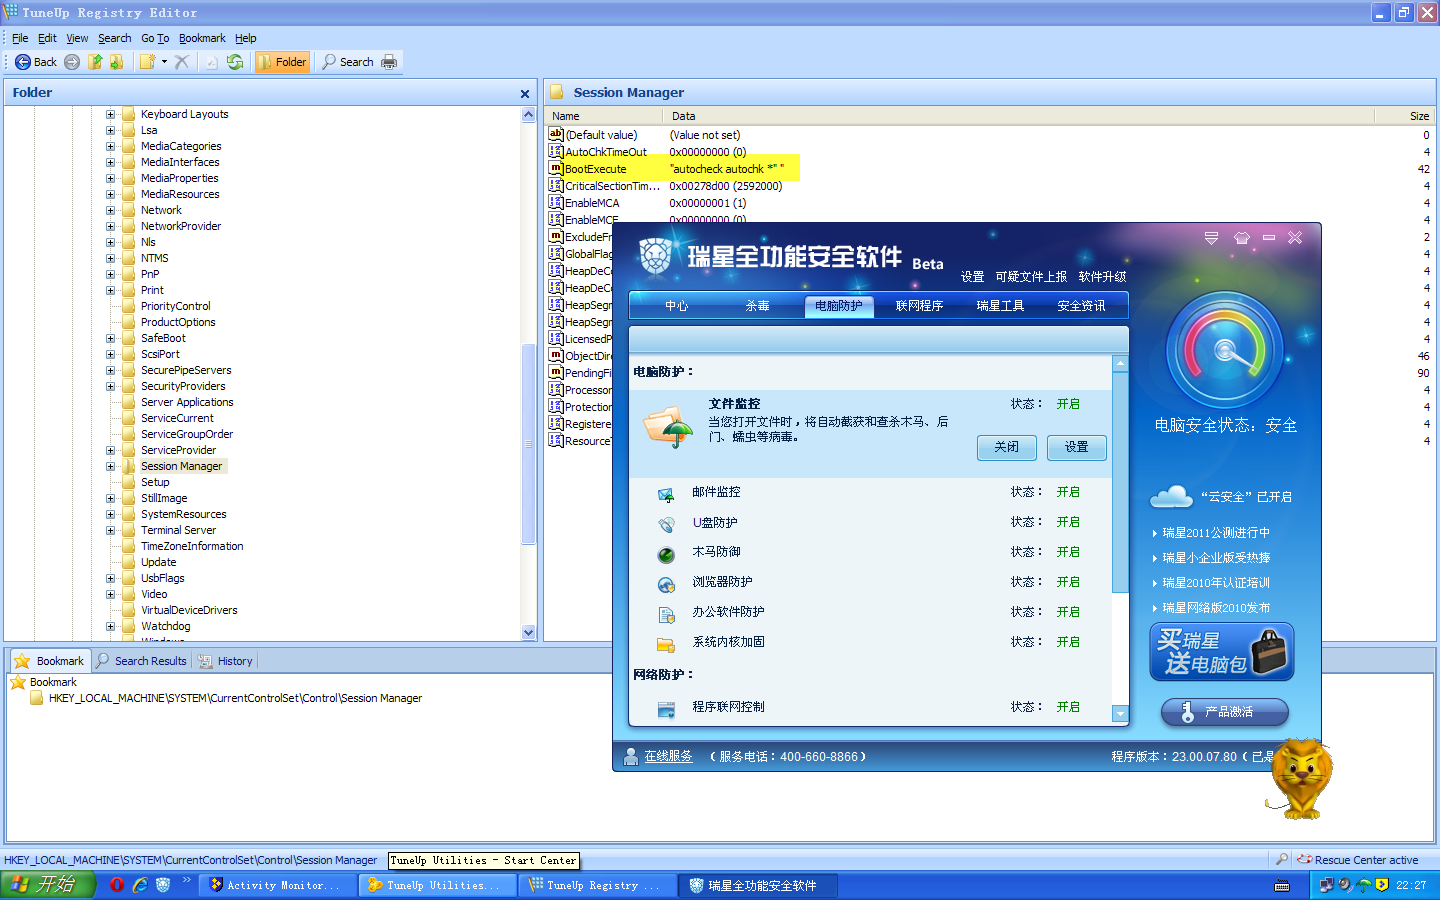
Task: Click the Back navigation arrow icon
Action: (22, 62)
